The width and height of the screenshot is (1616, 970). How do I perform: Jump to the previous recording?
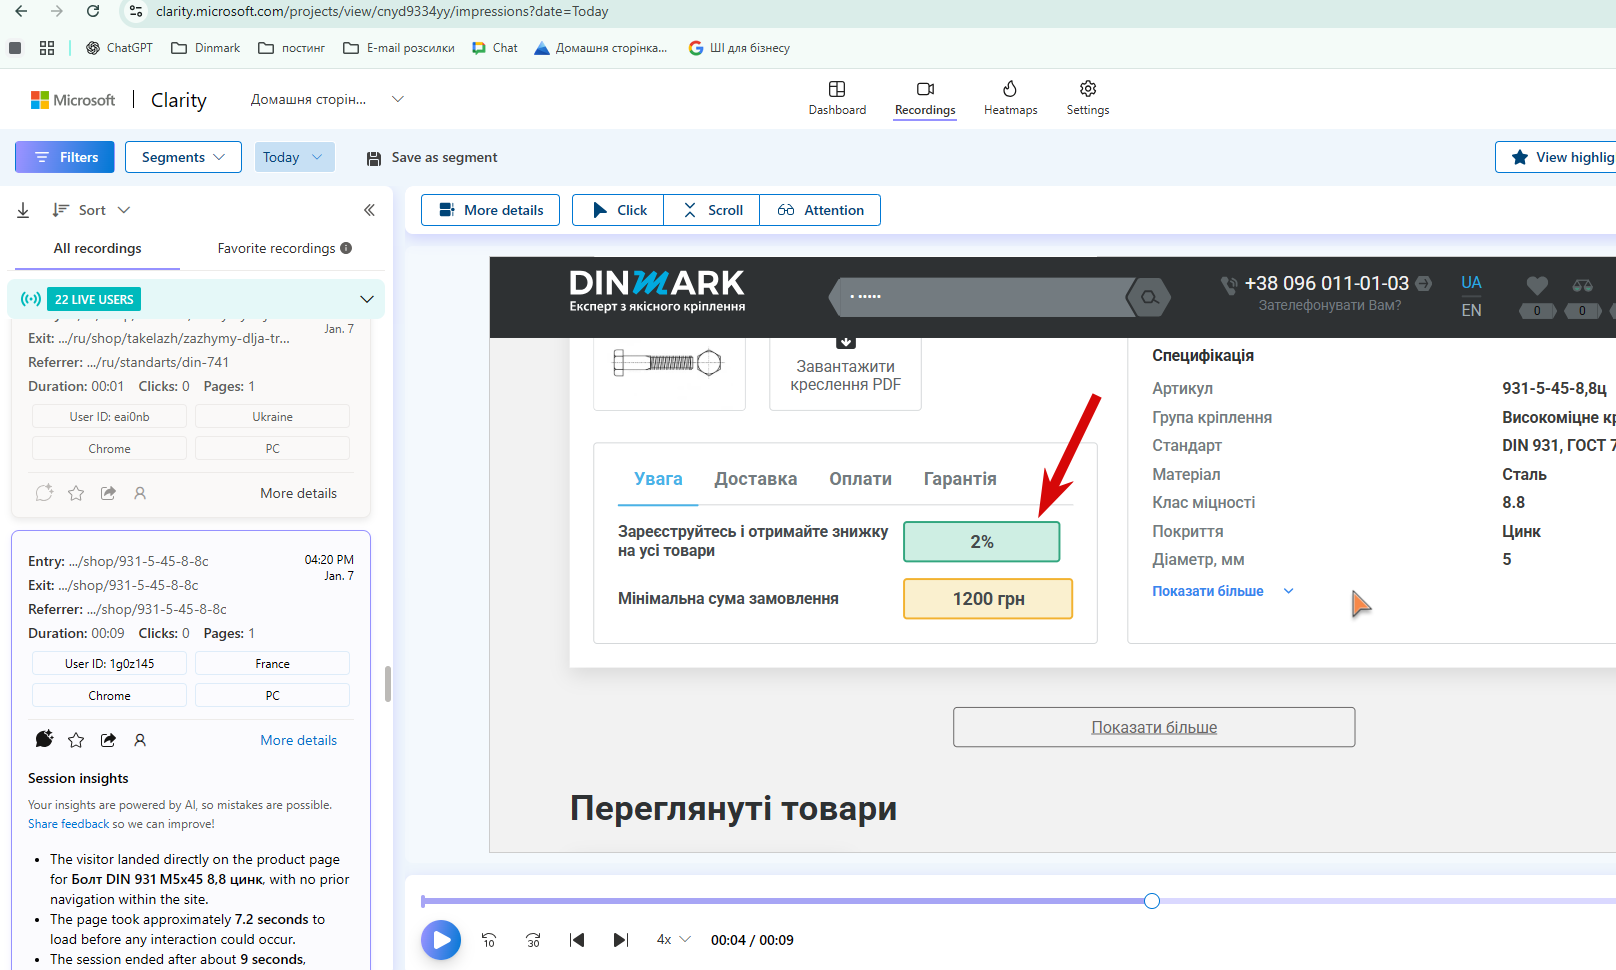pos(577,940)
